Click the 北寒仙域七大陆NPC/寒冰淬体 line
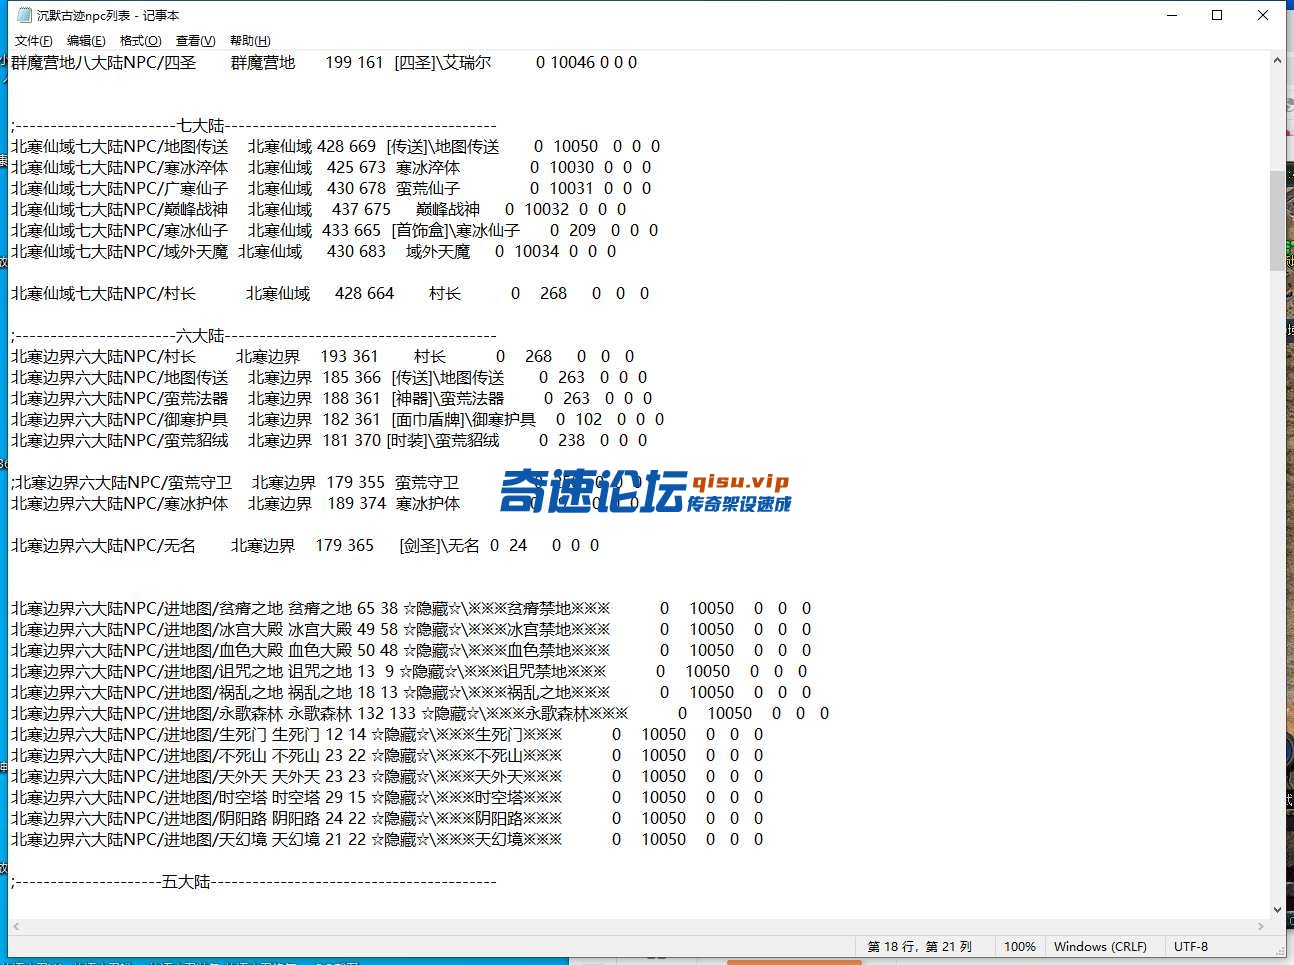 point(331,167)
